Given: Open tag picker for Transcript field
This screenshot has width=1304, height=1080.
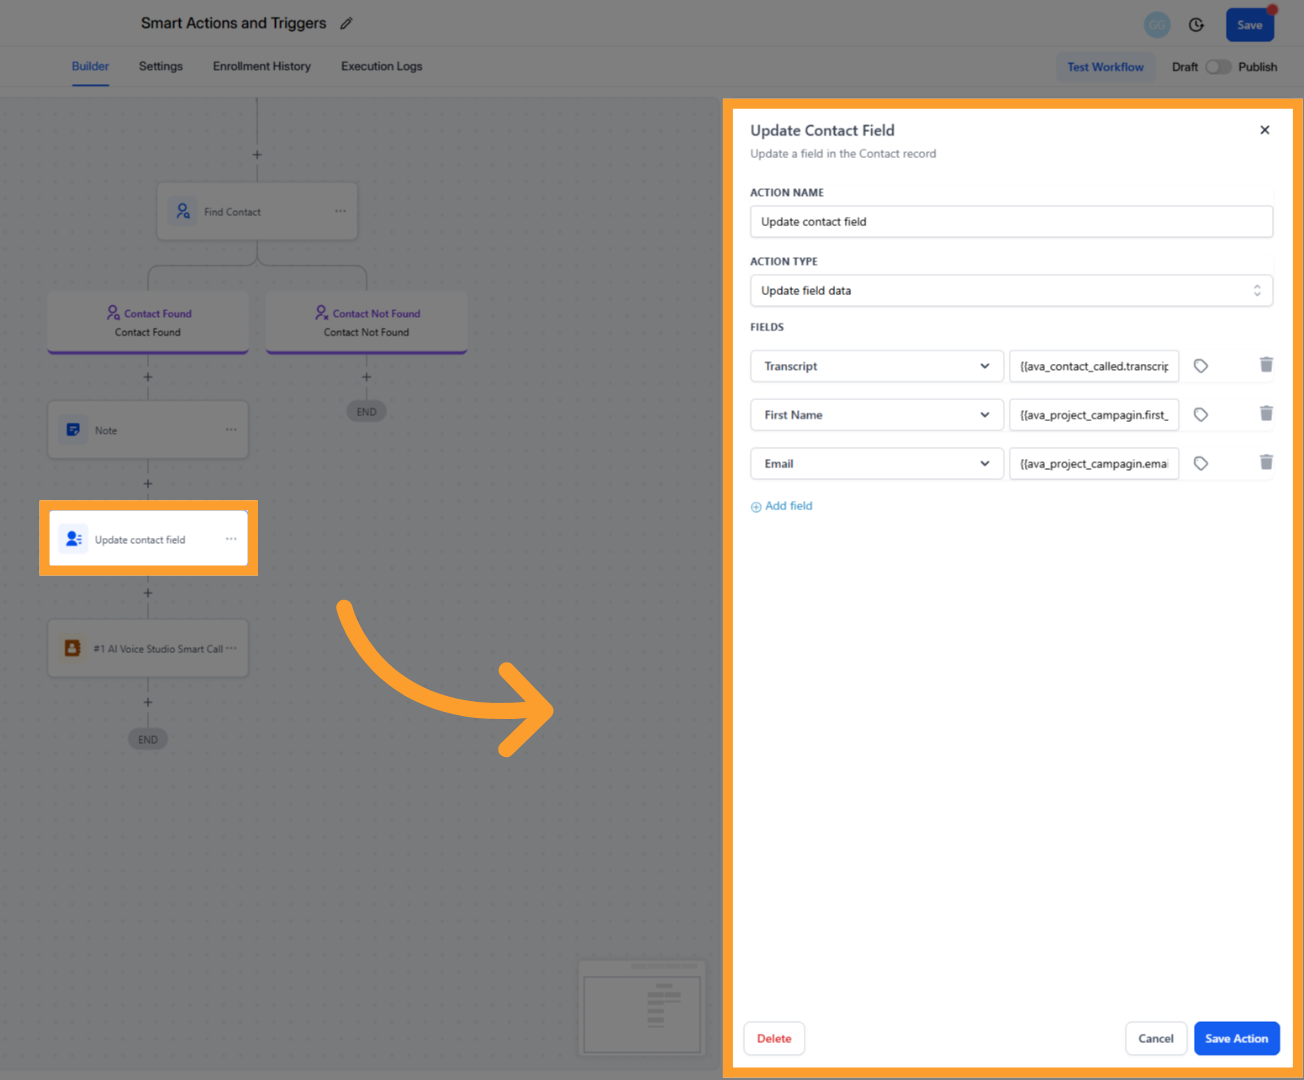Looking at the screenshot, I should [1201, 366].
